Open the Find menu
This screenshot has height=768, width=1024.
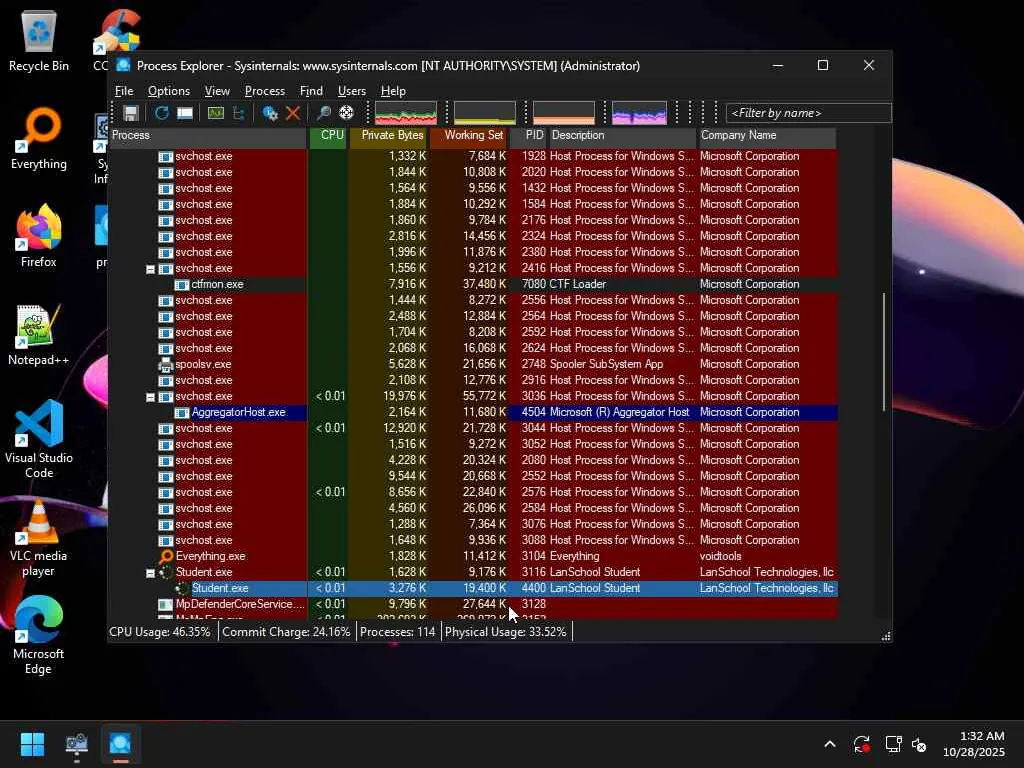(x=311, y=91)
